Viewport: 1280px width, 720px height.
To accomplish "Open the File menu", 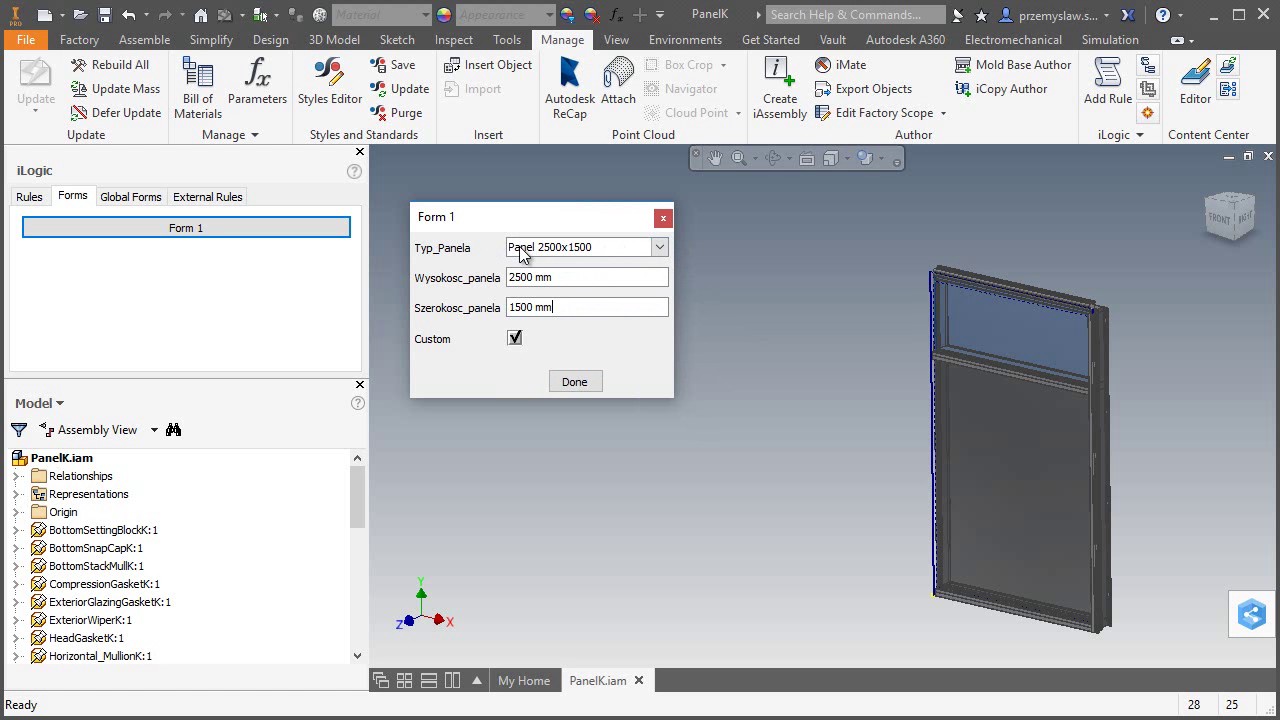I will 25,40.
